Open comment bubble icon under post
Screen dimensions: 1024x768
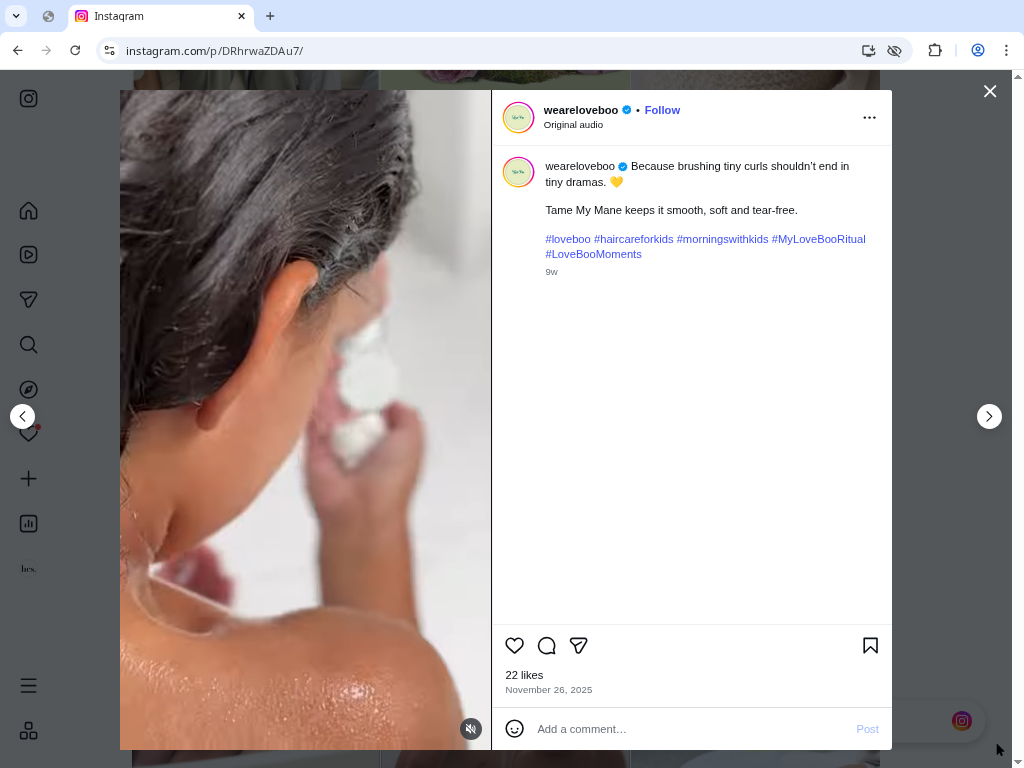[x=546, y=646]
